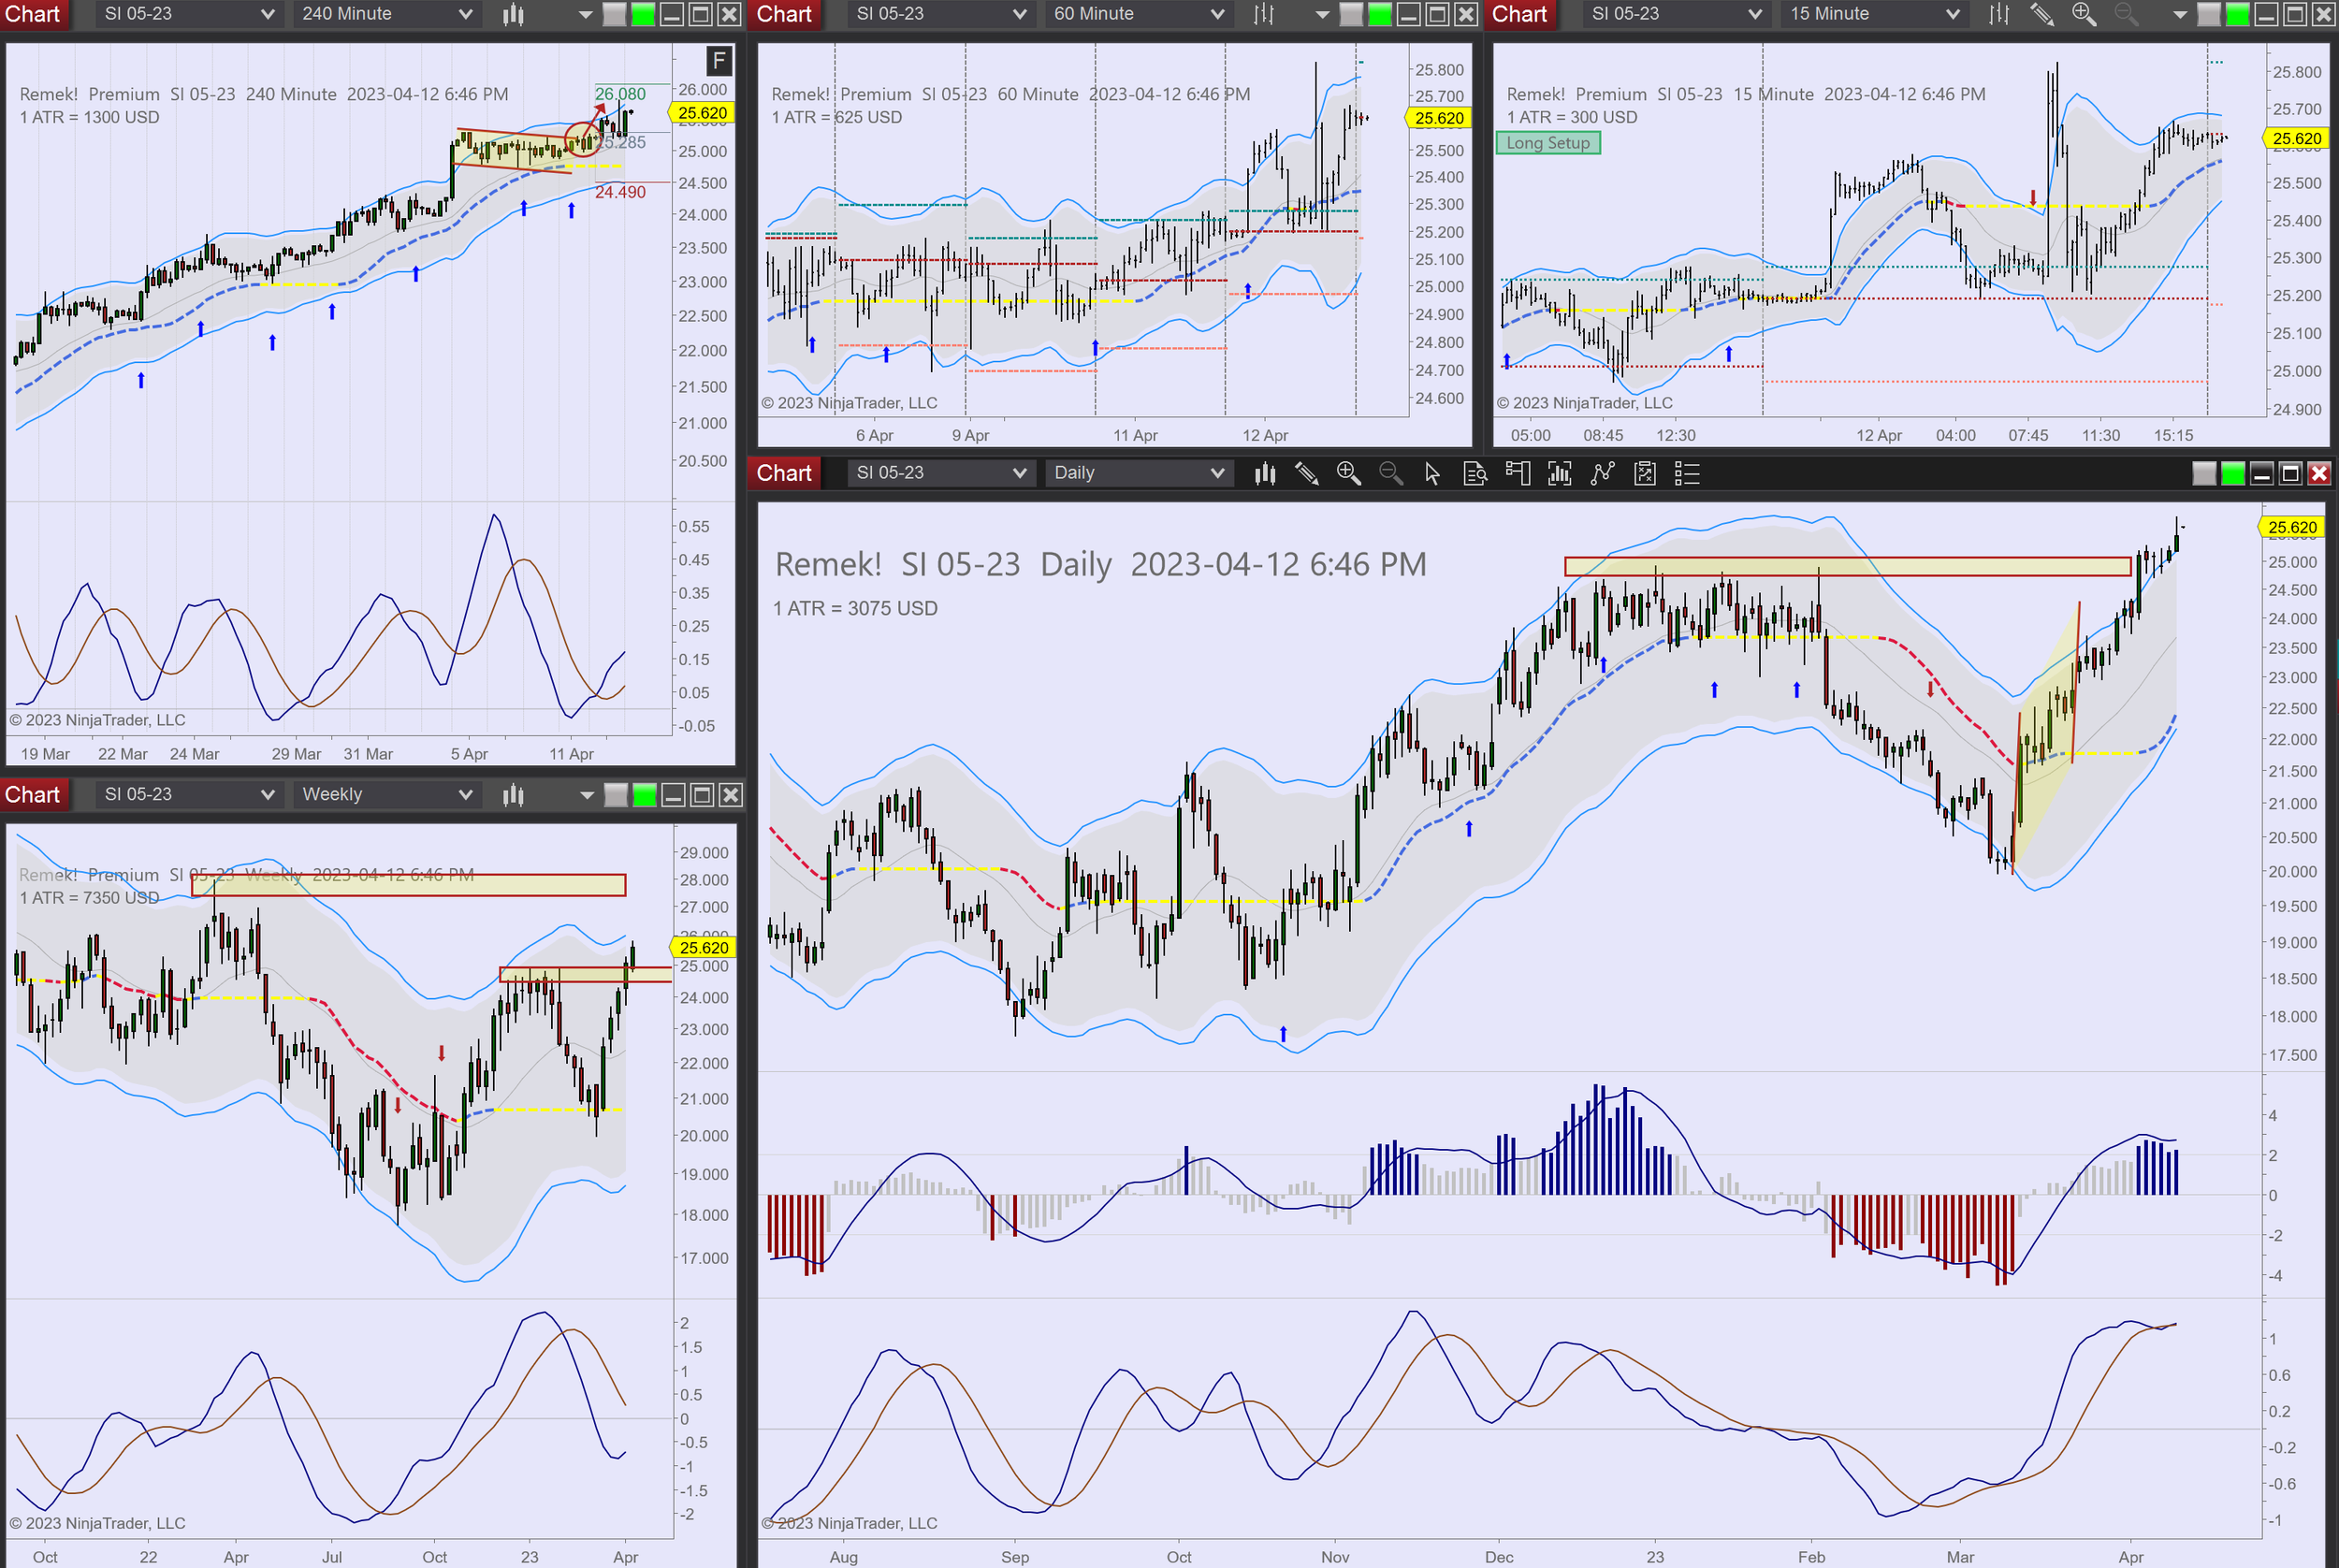Select the Chart tab of Daily window

pyautogui.click(x=784, y=473)
